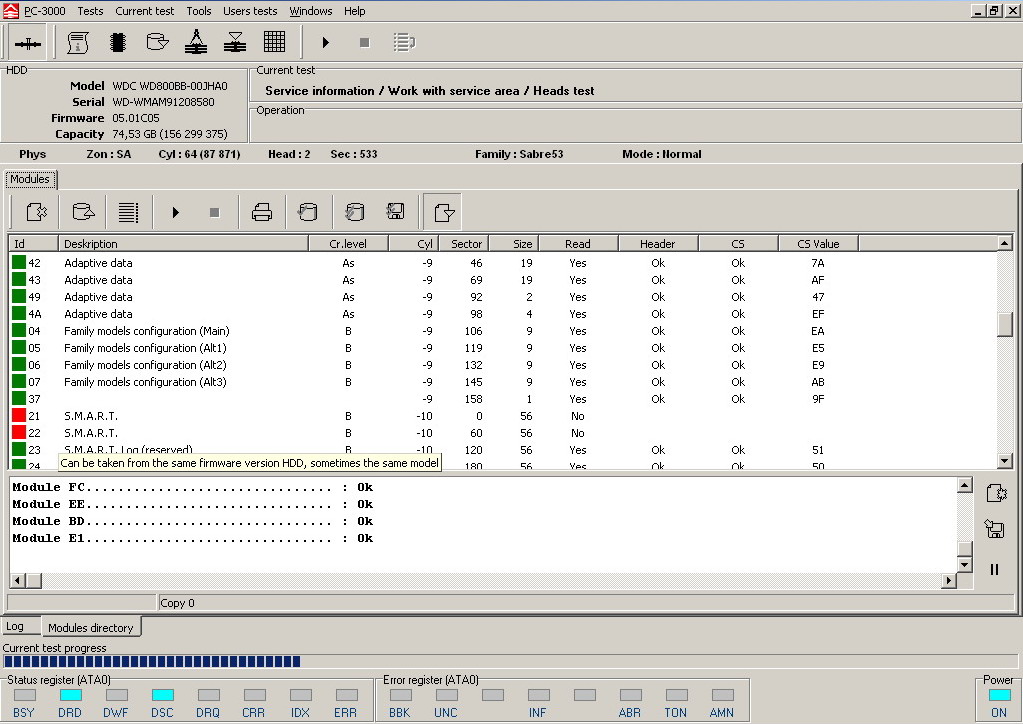Open the Current test menu
Viewport: 1023px width, 724px height.
pos(145,11)
